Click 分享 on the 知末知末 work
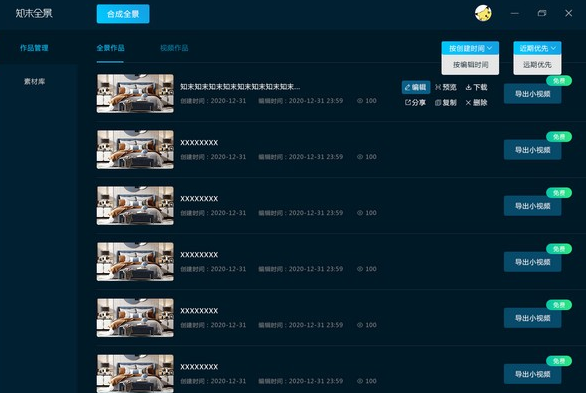Image resolution: width=586 pixels, height=393 pixels. (x=415, y=103)
